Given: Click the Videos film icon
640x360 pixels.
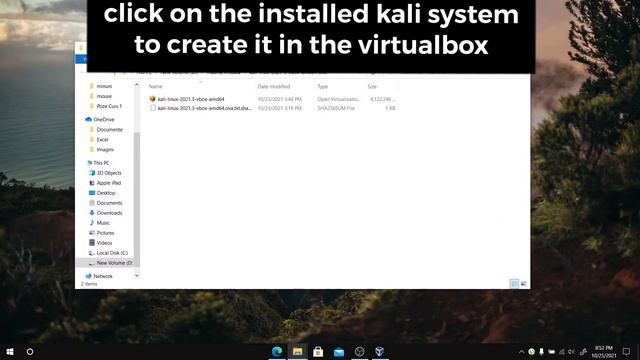Looking at the screenshot, I should [92, 243].
